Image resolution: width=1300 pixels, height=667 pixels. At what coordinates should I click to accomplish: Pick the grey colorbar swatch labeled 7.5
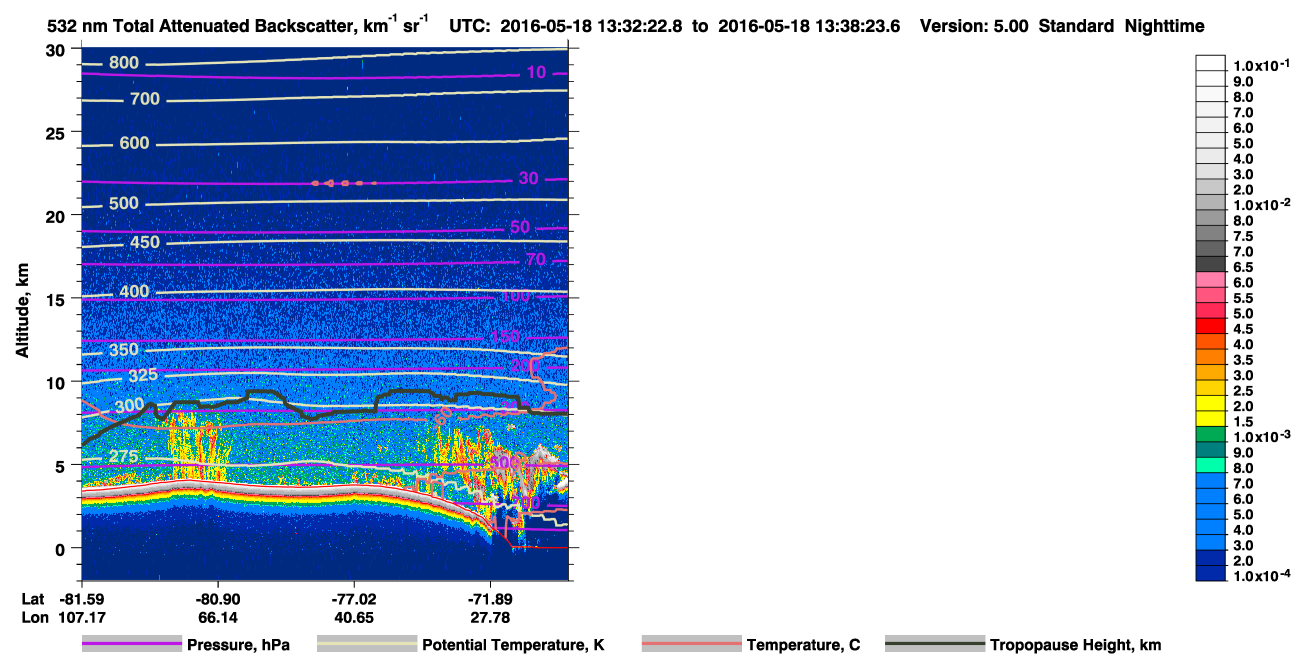tap(1211, 235)
